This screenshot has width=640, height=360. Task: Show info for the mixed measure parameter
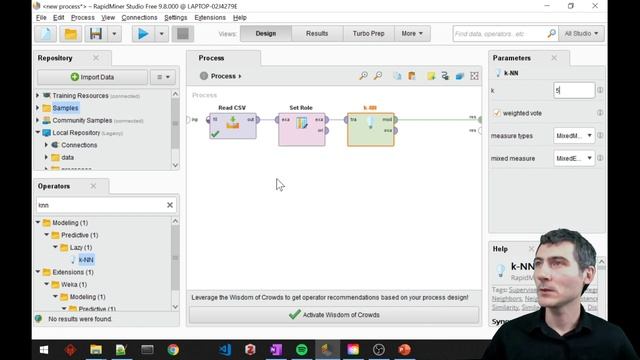[600, 158]
